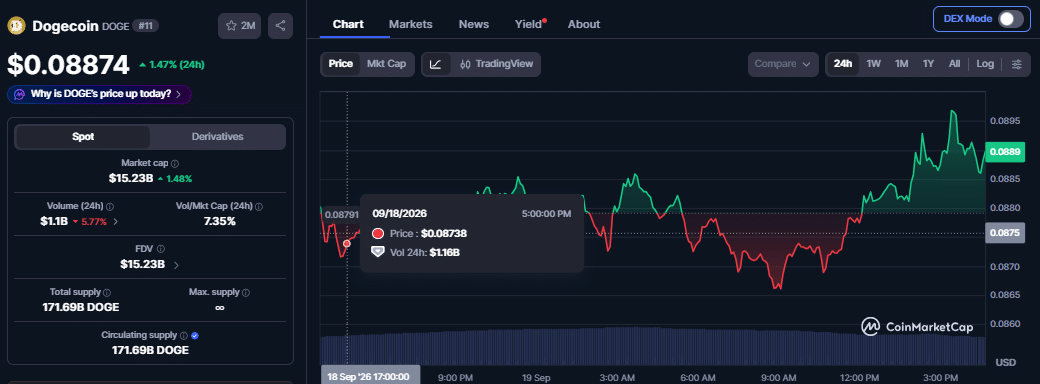
Task: Select 1M time range
Action: click(901, 64)
